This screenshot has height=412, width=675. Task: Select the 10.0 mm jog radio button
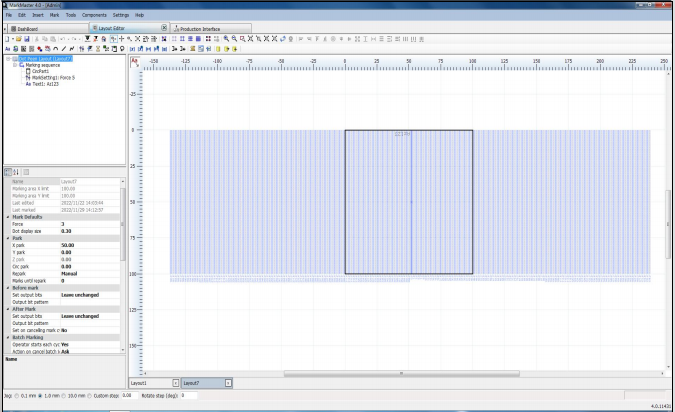click(x=64, y=395)
